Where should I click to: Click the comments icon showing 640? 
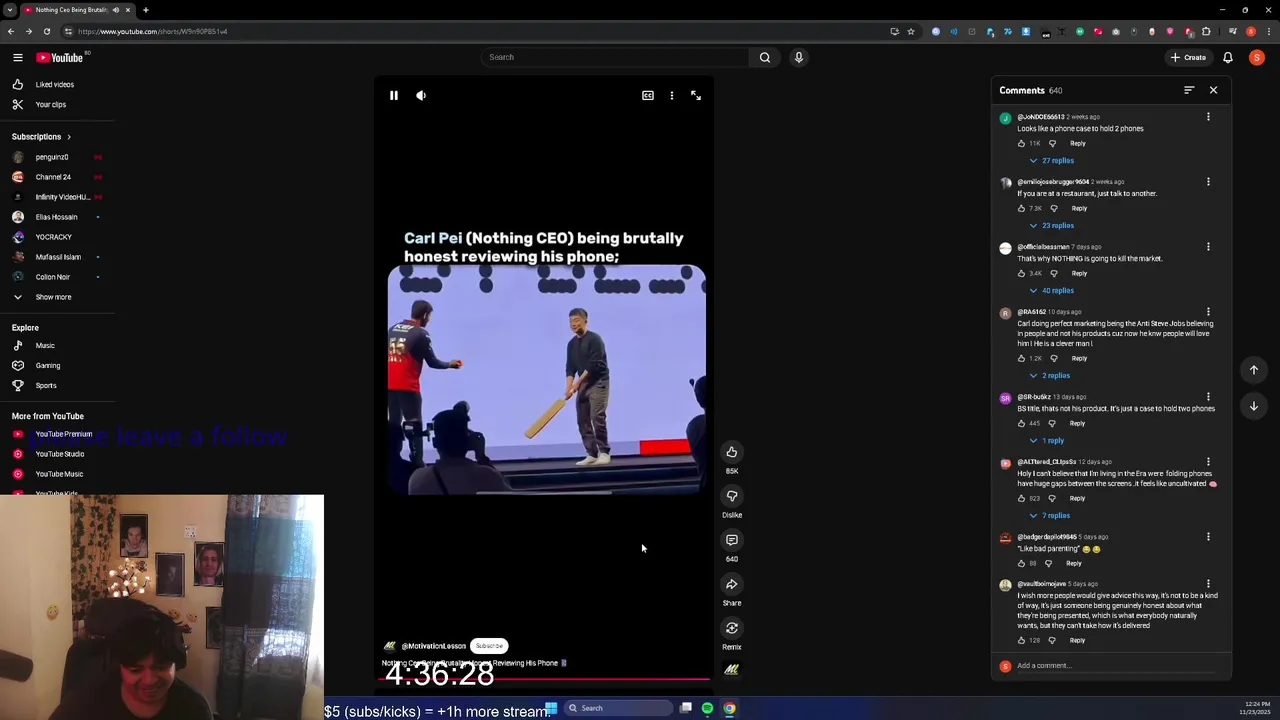click(x=732, y=540)
